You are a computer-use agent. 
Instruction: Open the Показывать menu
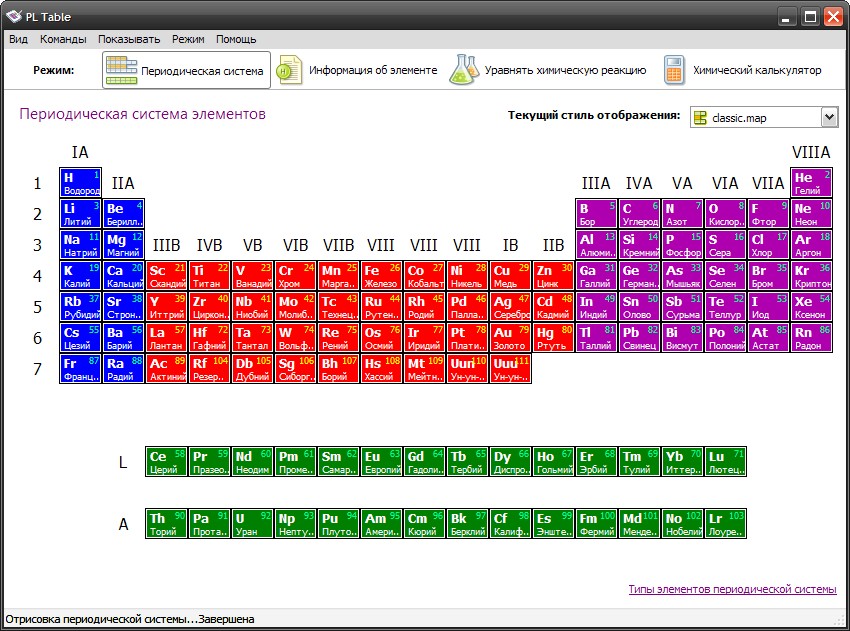click(129, 39)
